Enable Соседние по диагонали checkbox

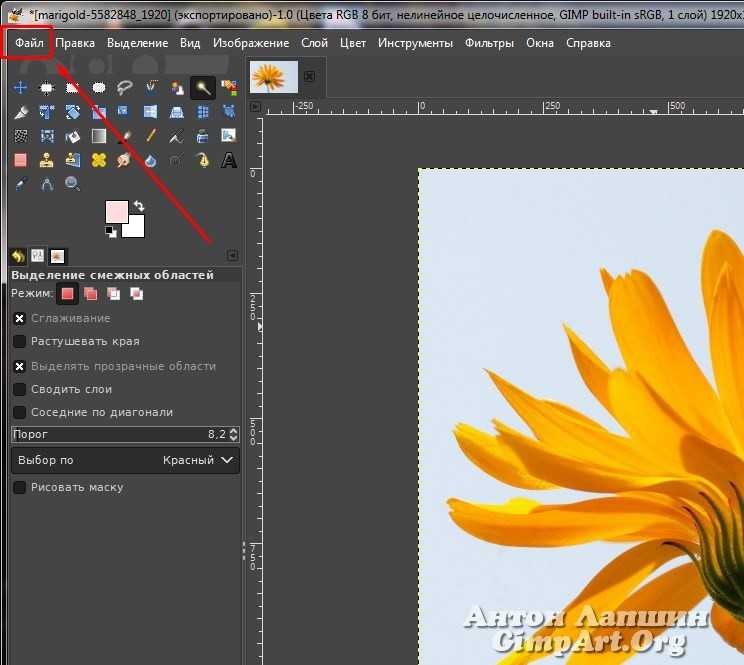click(19, 412)
